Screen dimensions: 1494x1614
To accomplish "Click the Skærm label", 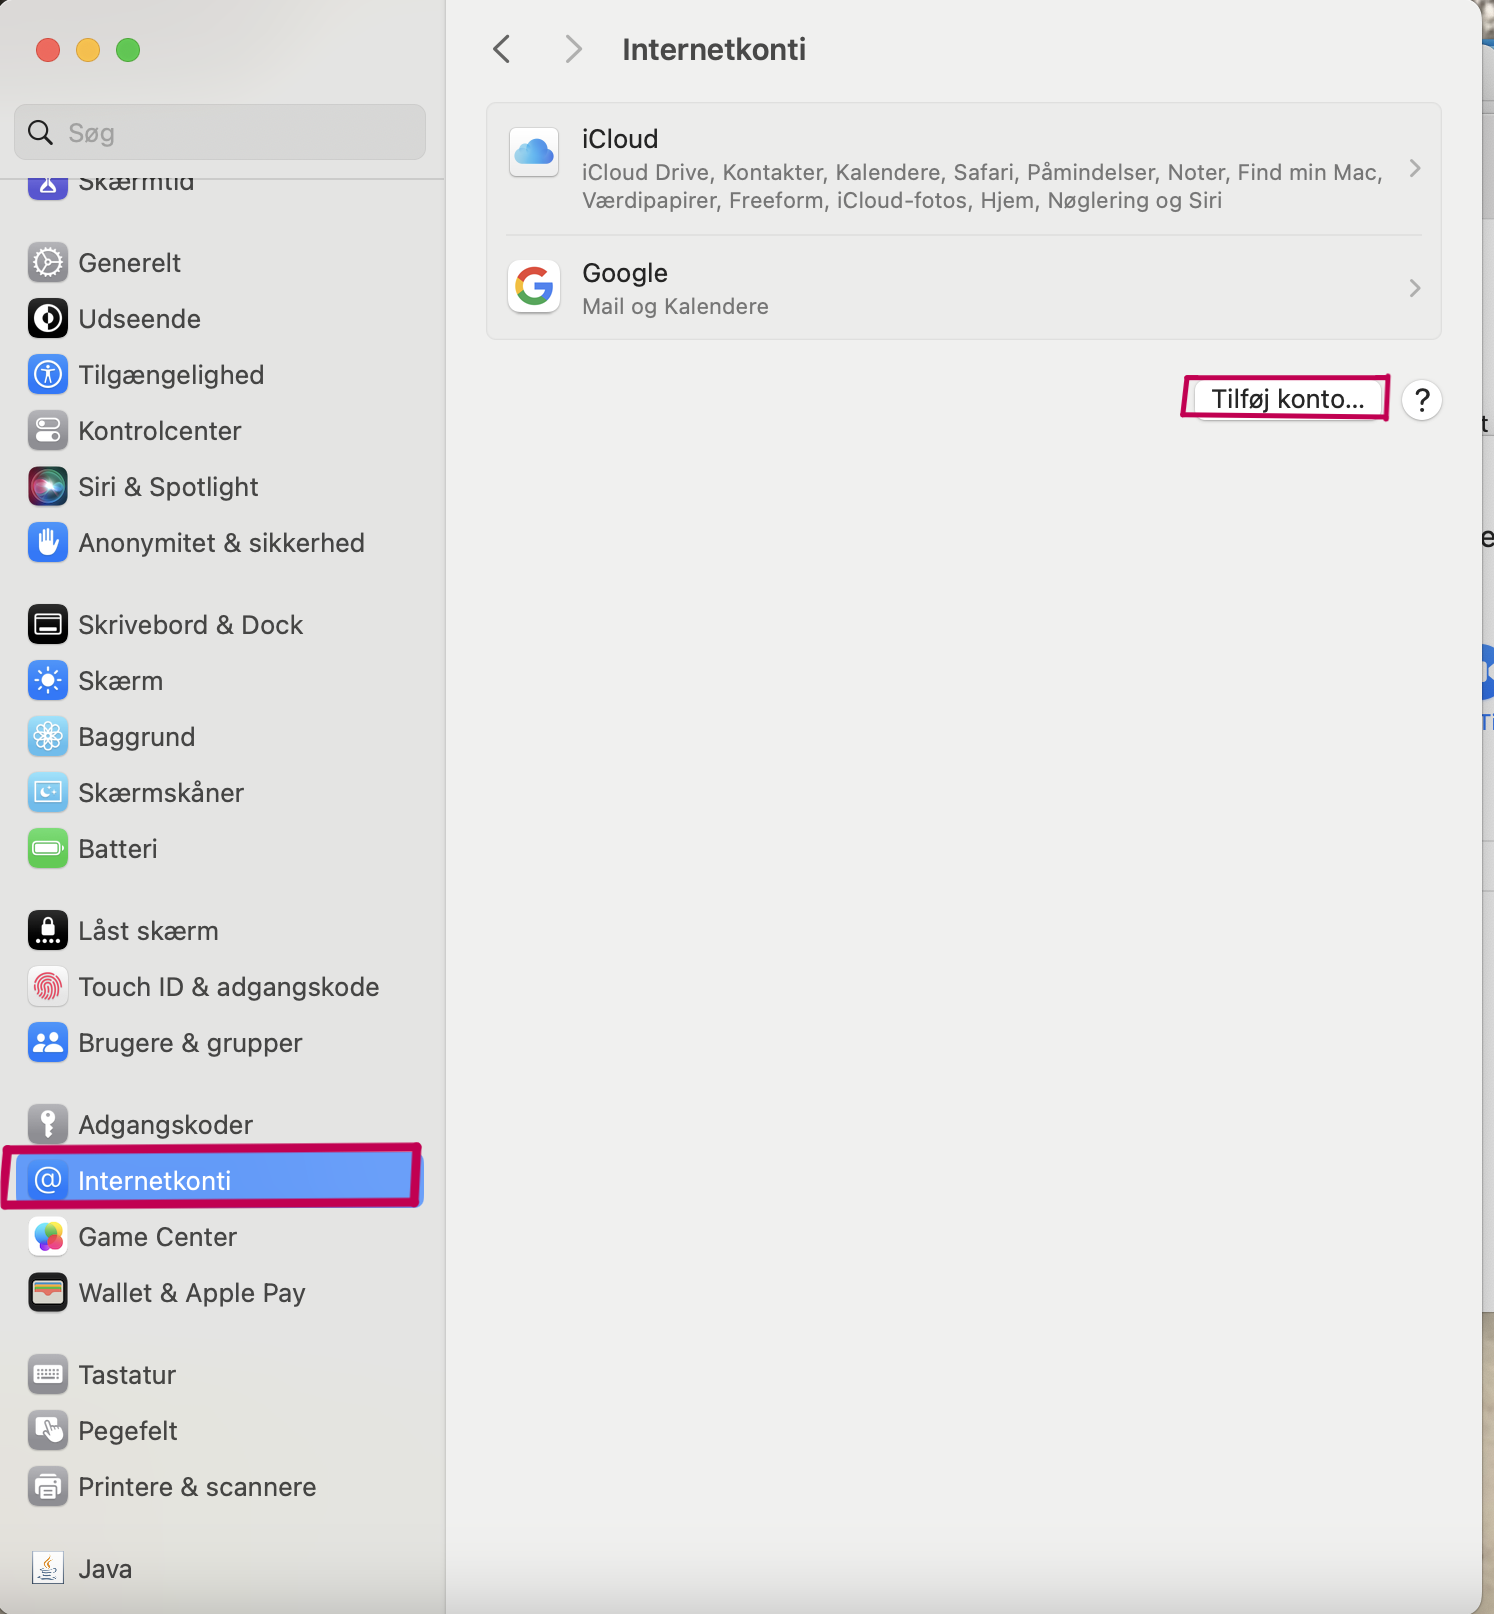I will pyautogui.click(x=120, y=681).
